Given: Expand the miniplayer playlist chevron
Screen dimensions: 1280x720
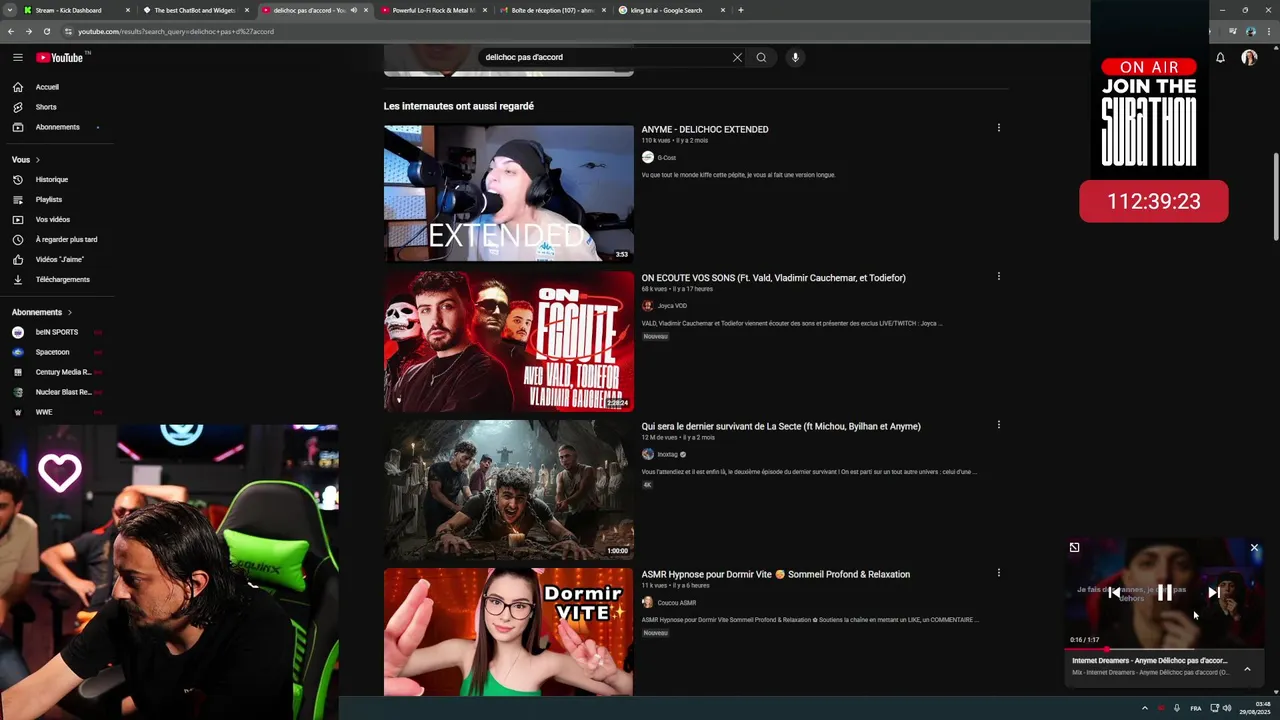Looking at the screenshot, I should click(1247, 669).
